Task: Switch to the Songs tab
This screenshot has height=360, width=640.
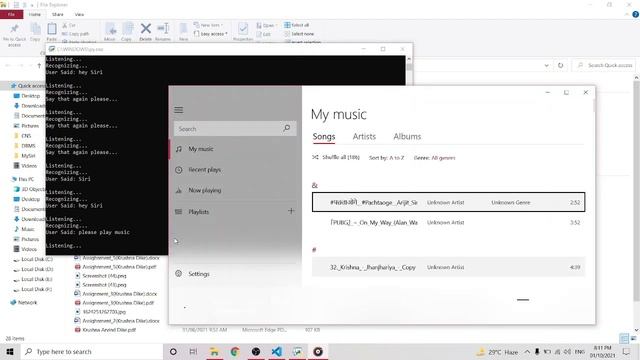Action: [x=324, y=136]
